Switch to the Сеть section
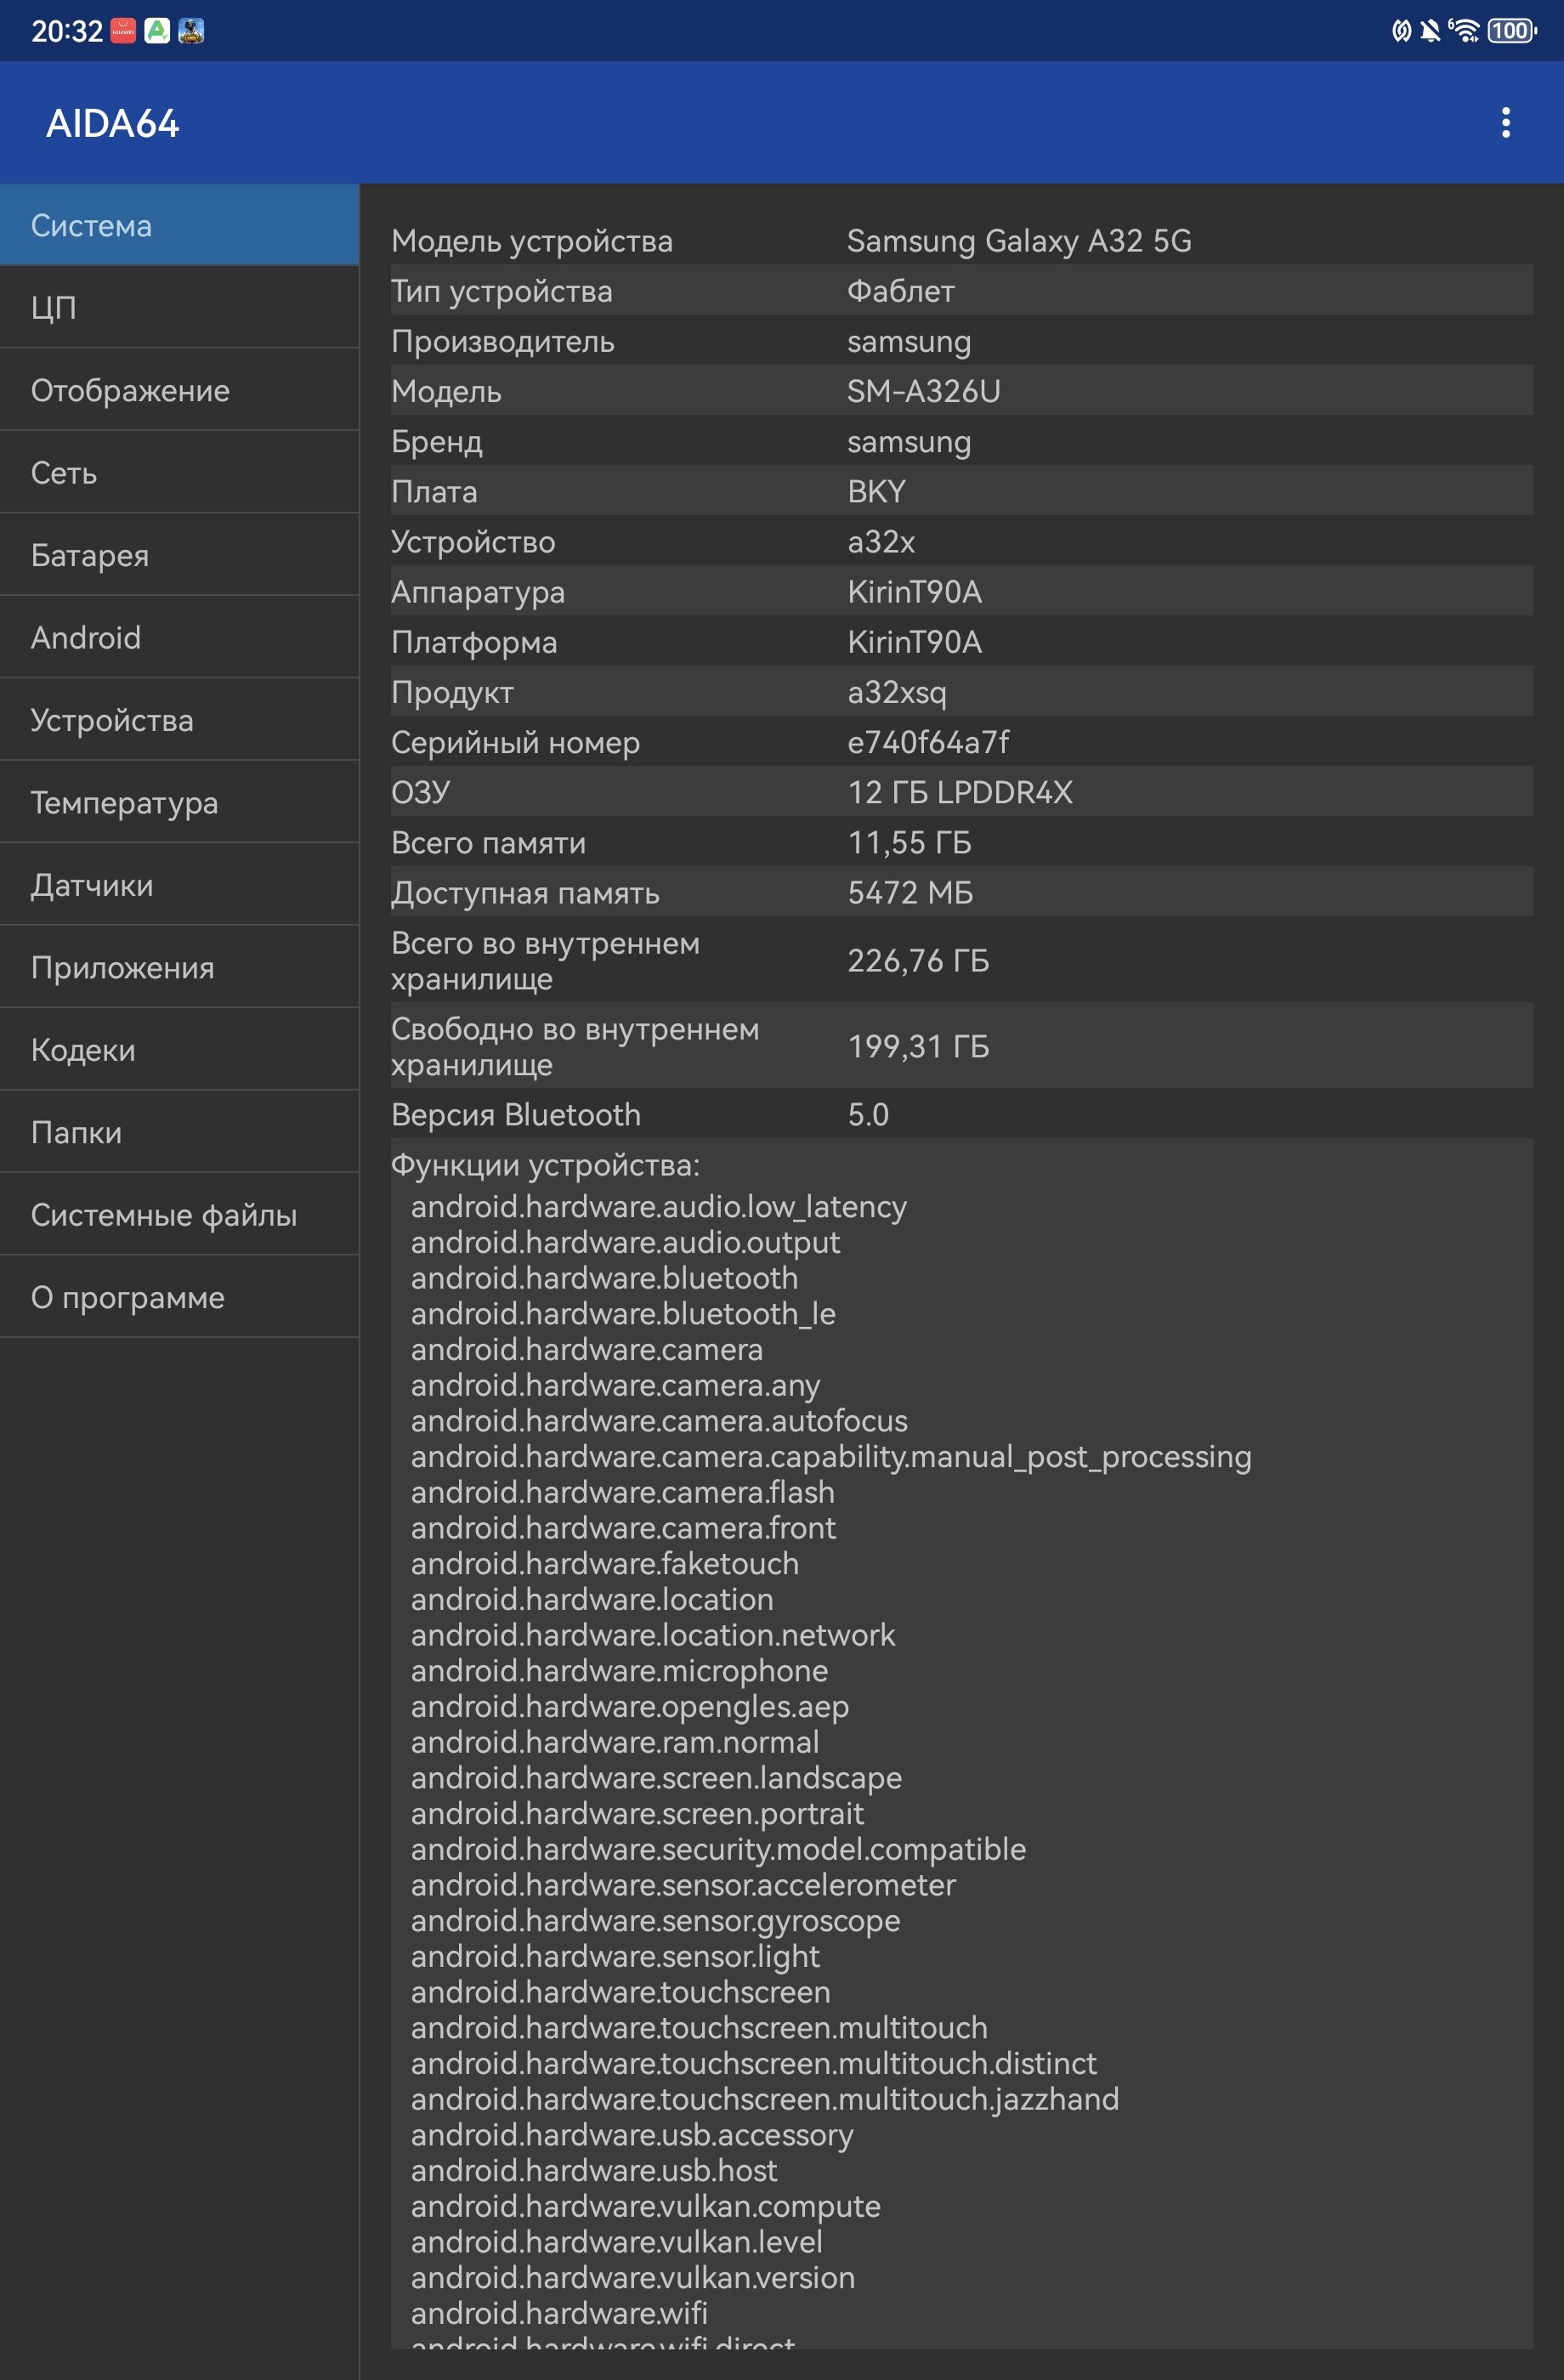 pos(180,472)
